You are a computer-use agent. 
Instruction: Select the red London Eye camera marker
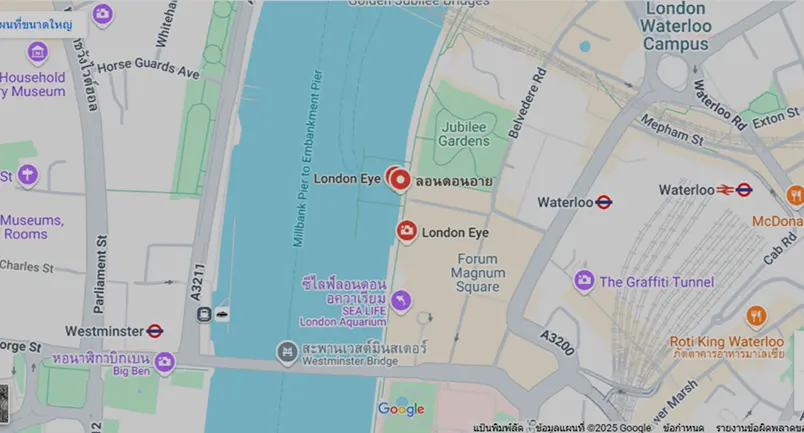pos(407,231)
